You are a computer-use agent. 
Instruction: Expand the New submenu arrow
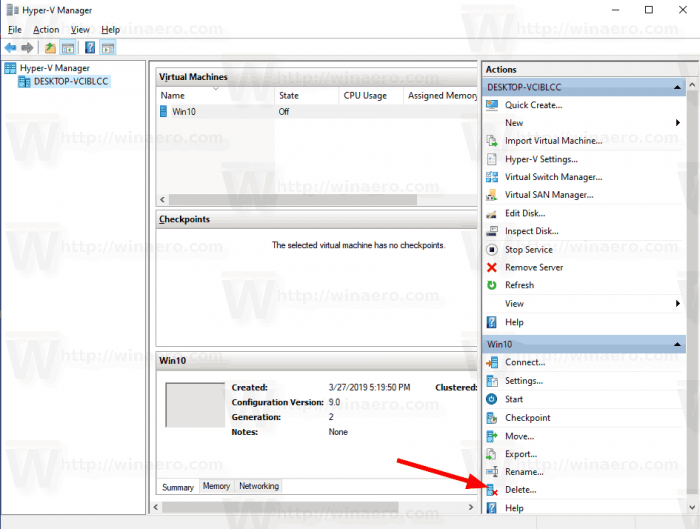coord(679,123)
